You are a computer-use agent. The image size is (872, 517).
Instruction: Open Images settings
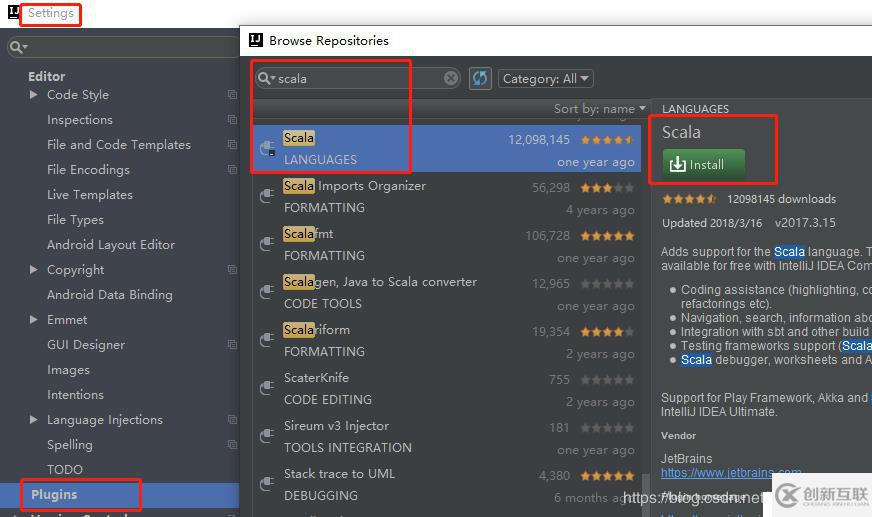[68, 370]
